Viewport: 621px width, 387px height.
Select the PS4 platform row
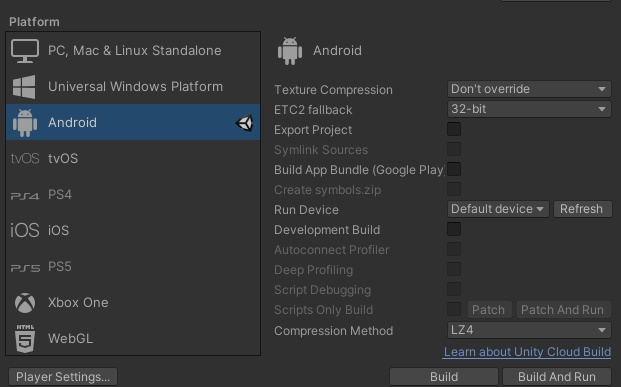[x=133, y=194]
